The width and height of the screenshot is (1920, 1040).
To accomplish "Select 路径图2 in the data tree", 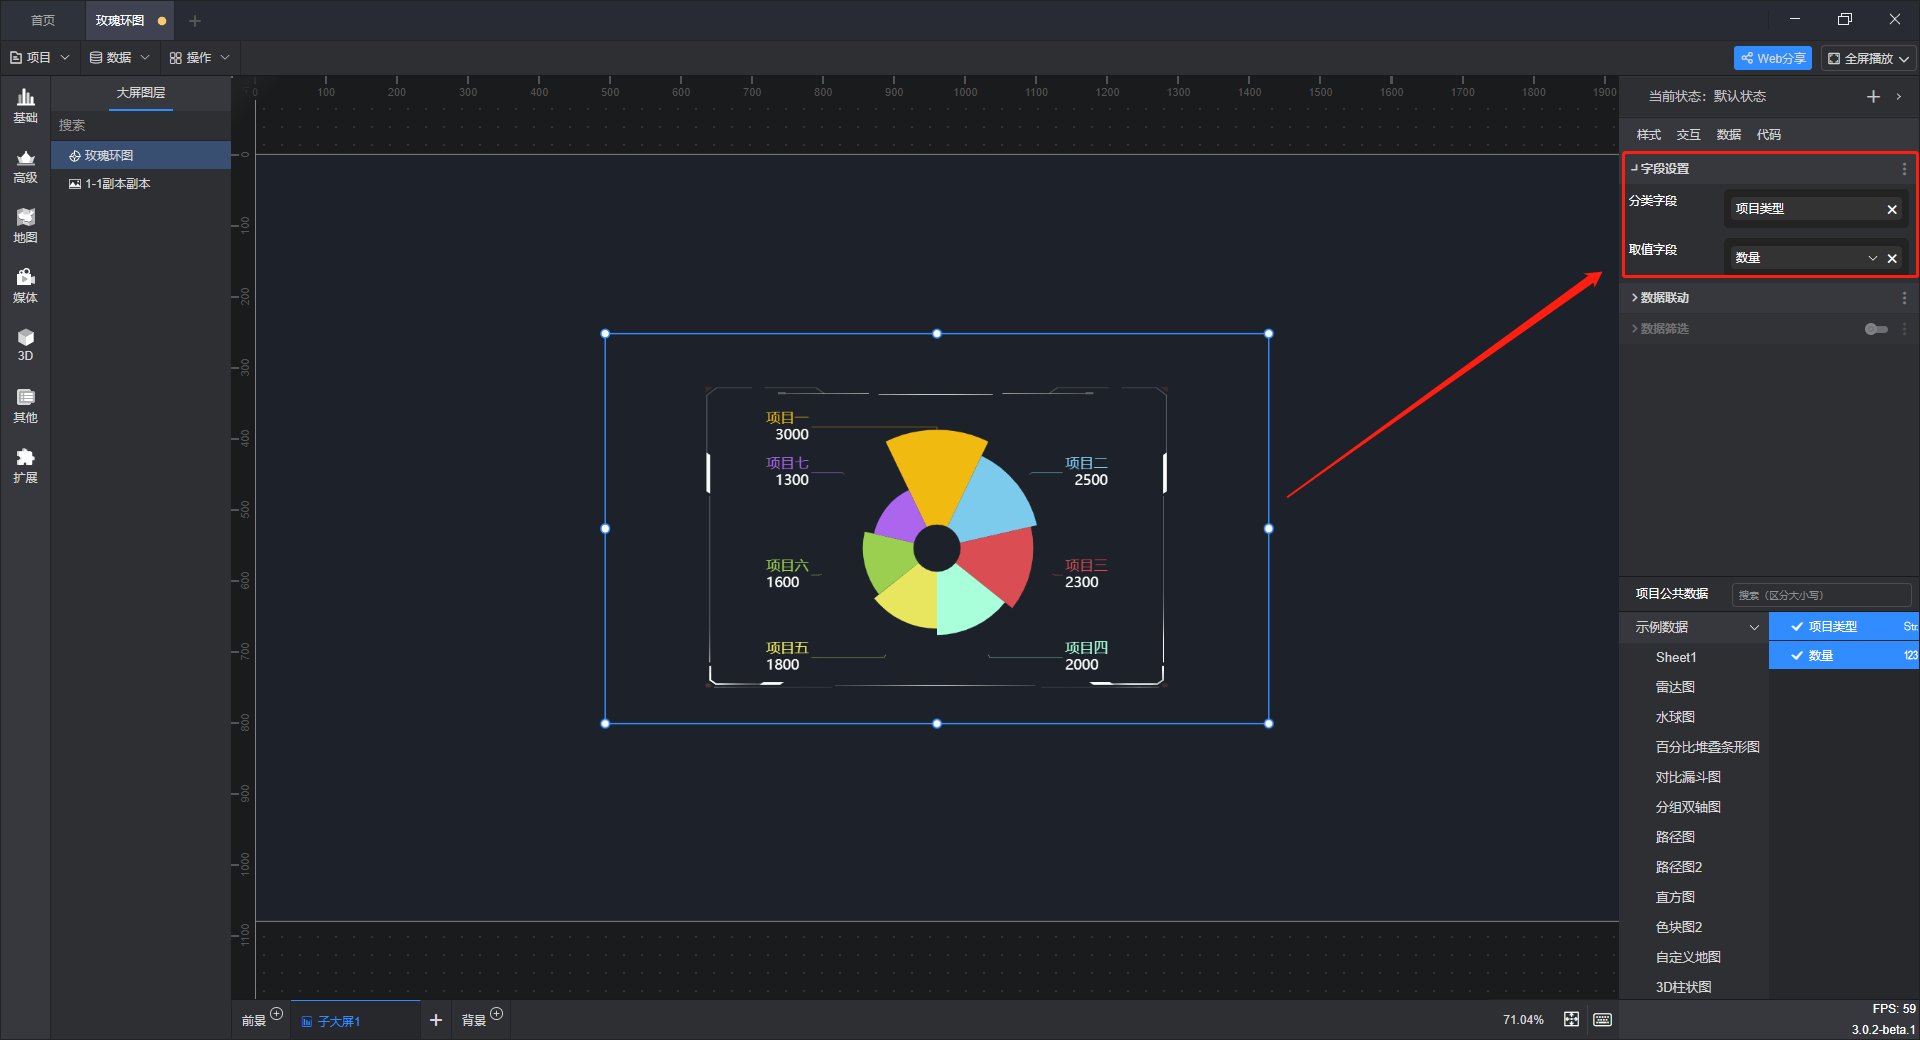I will [x=1678, y=867].
